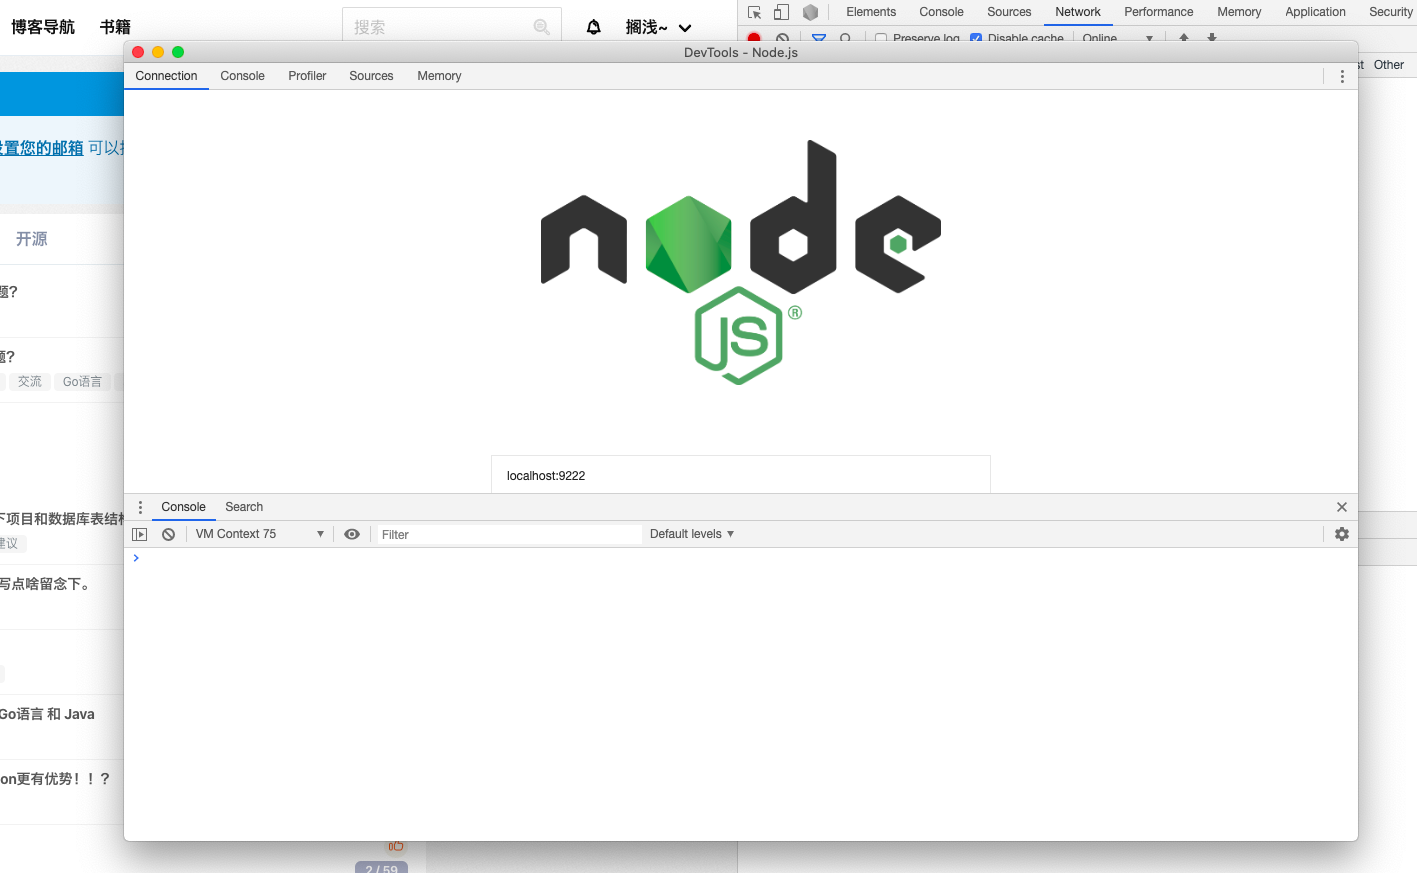This screenshot has width=1417, height=873.
Task: Select the drawer Search tab
Action: [244, 507]
